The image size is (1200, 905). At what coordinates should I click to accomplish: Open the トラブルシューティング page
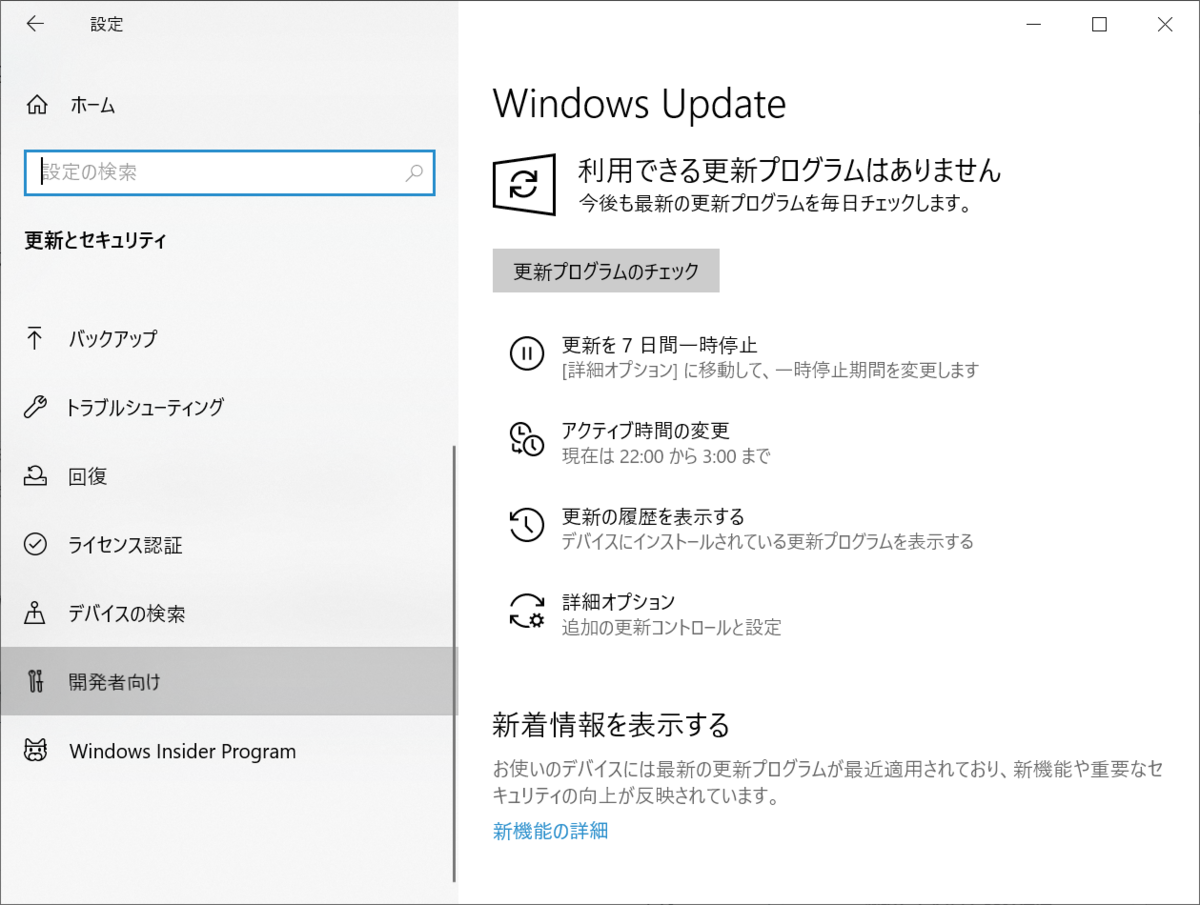tap(228, 407)
